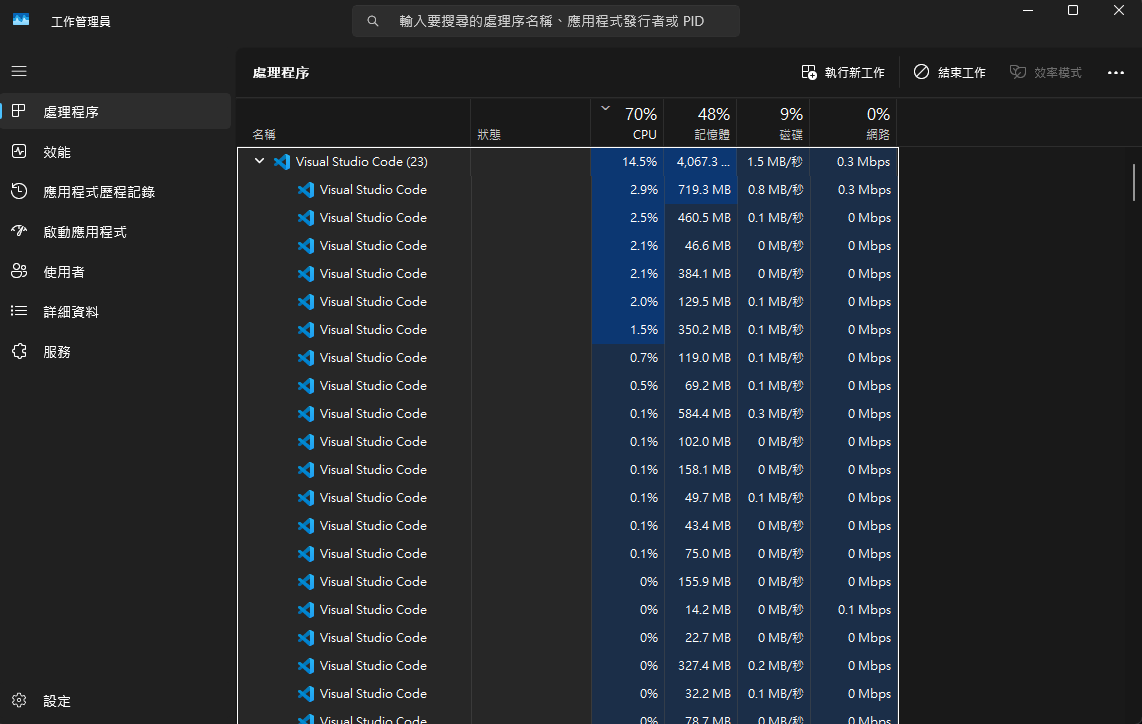Click the VS Code icon of the (23) group row
Image resolution: width=1142 pixels, height=724 pixels.
(x=282, y=162)
